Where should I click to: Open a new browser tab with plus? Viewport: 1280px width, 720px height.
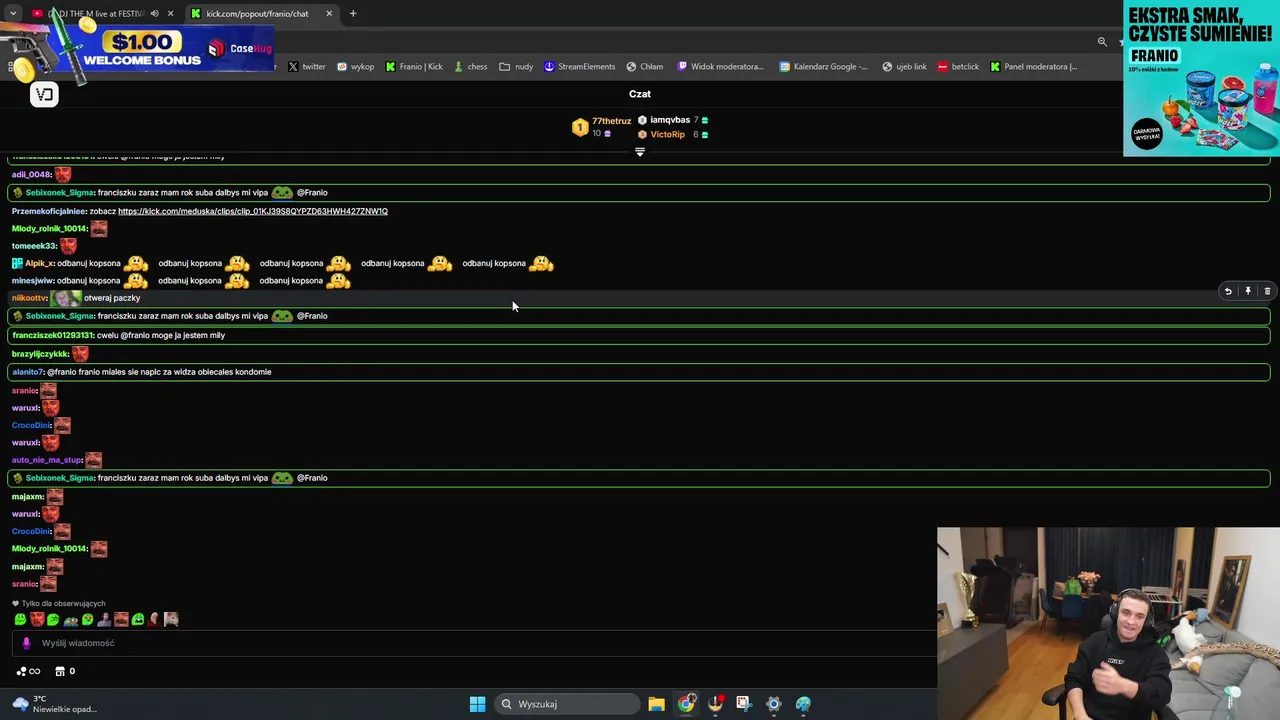(x=353, y=13)
